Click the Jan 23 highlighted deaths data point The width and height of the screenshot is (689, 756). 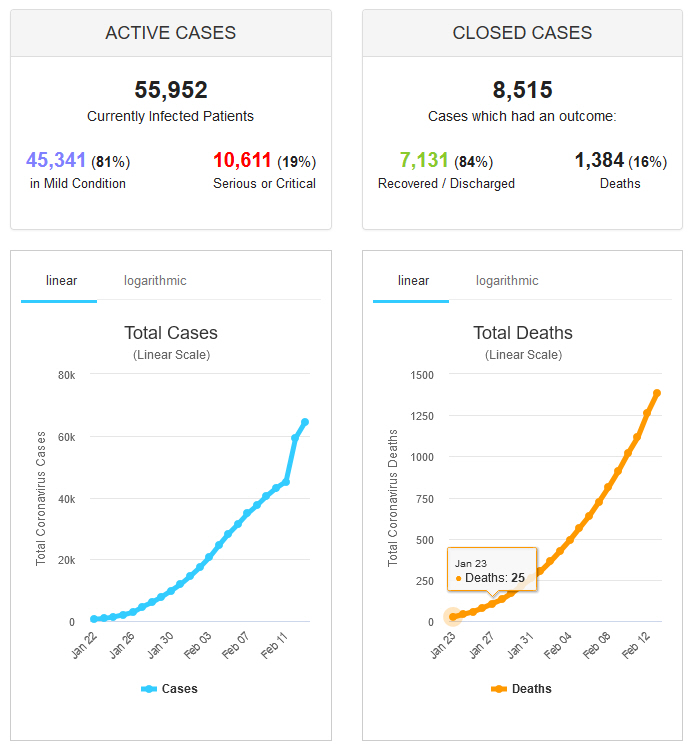coord(452,617)
